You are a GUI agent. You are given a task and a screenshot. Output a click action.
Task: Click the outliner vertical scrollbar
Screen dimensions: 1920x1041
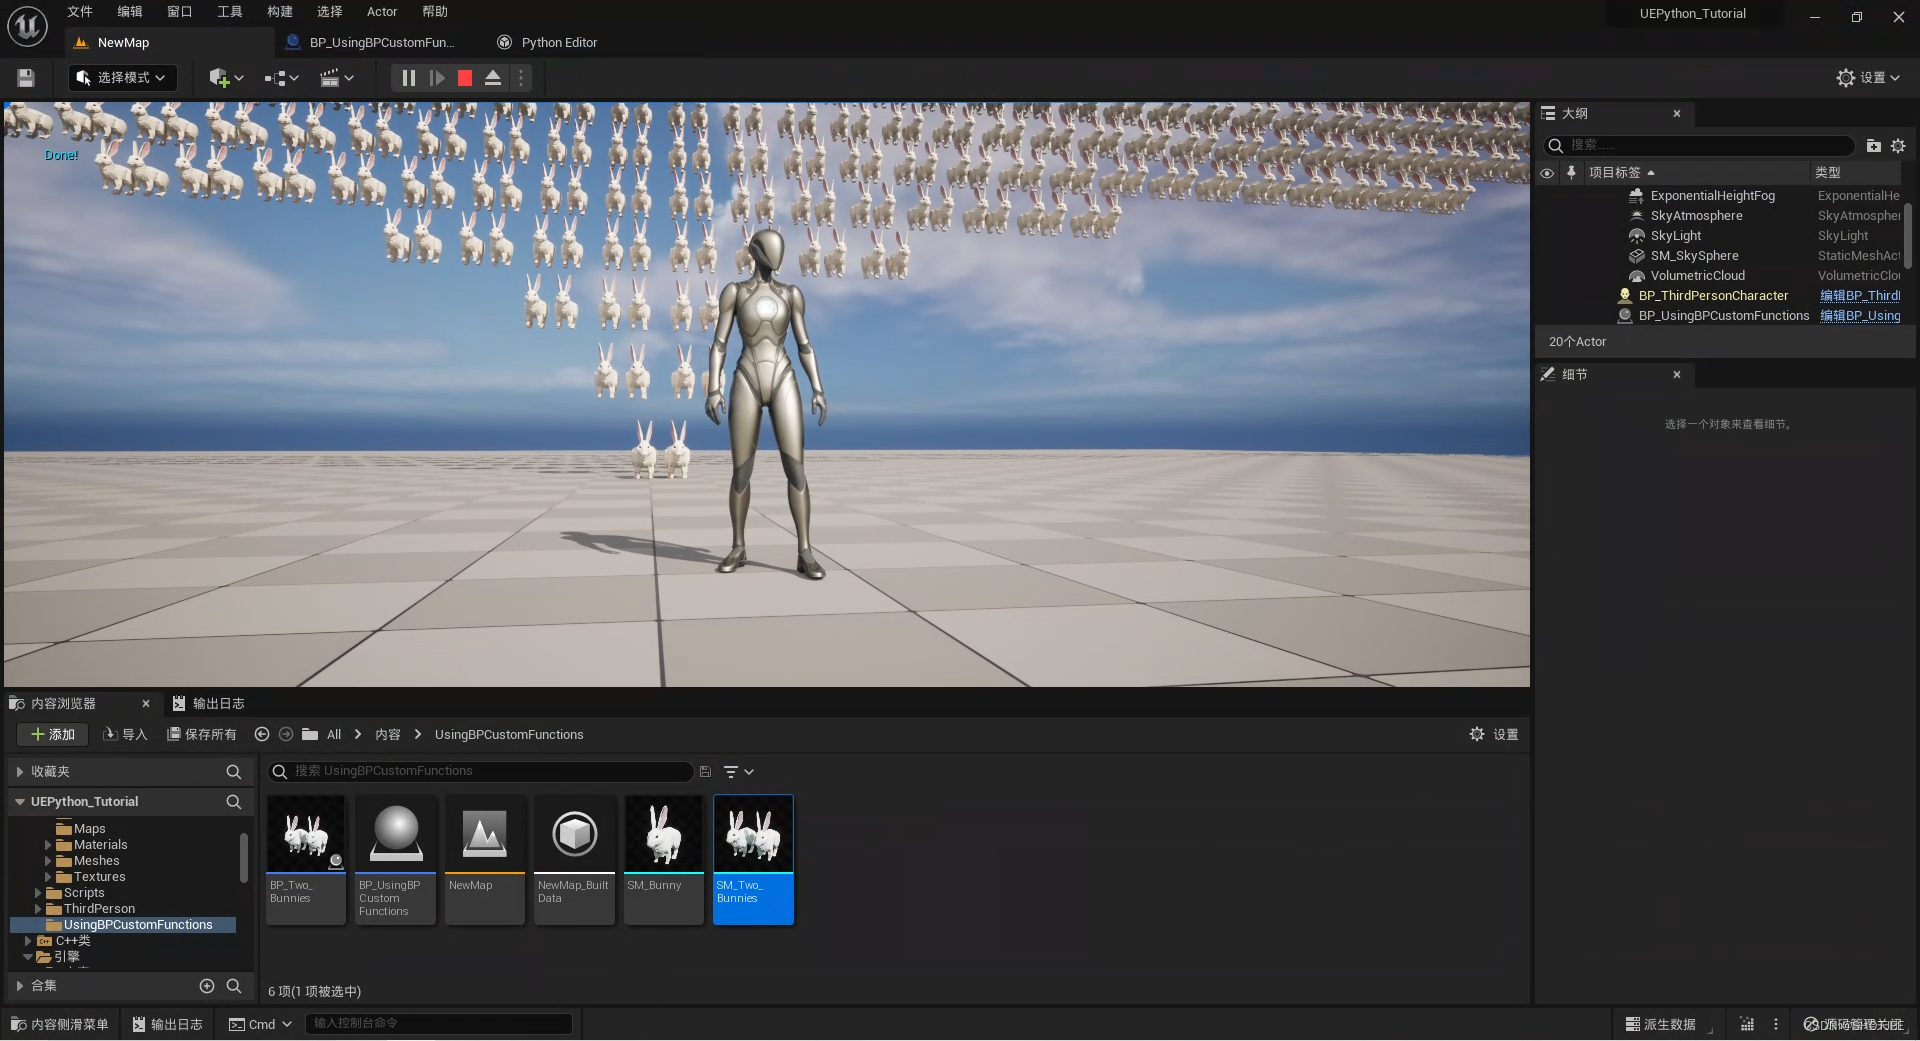pyautogui.click(x=1908, y=235)
